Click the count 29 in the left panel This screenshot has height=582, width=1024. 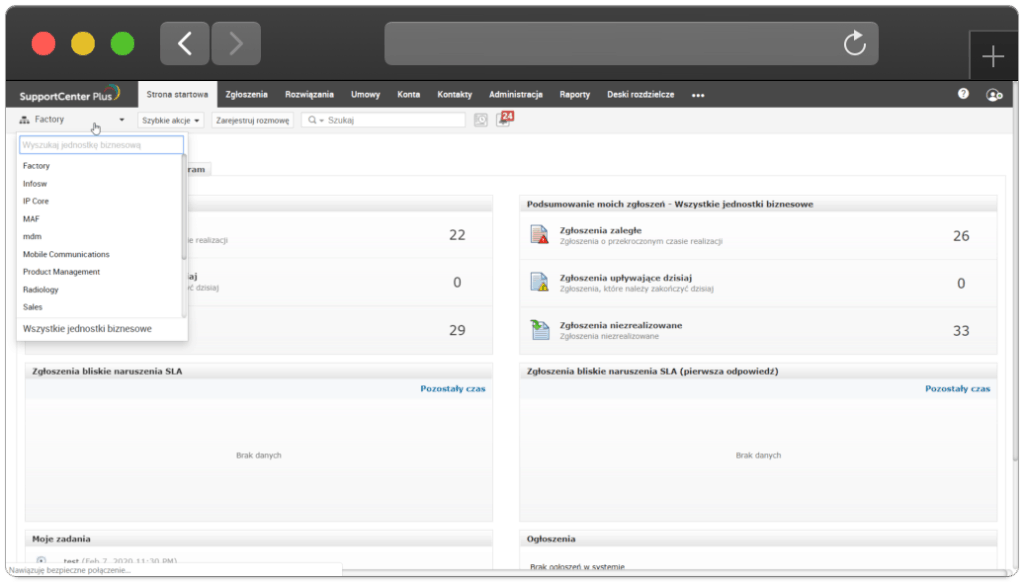[x=457, y=331]
